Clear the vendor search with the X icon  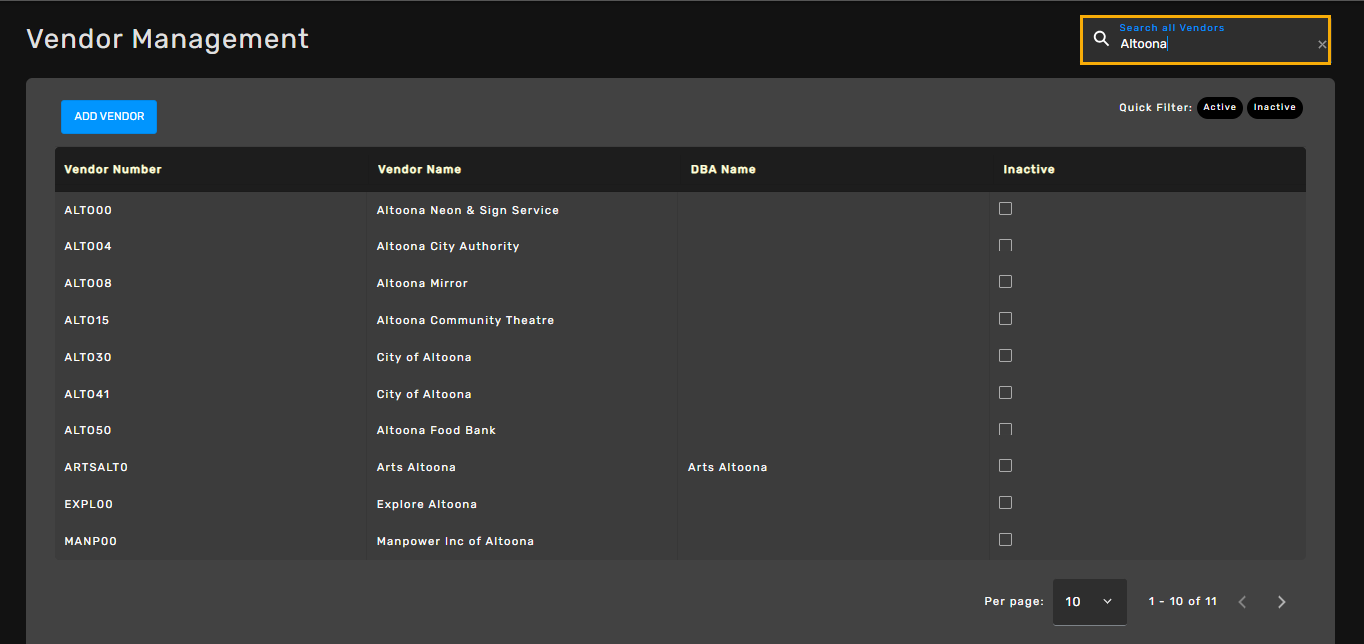(x=1322, y=45)
